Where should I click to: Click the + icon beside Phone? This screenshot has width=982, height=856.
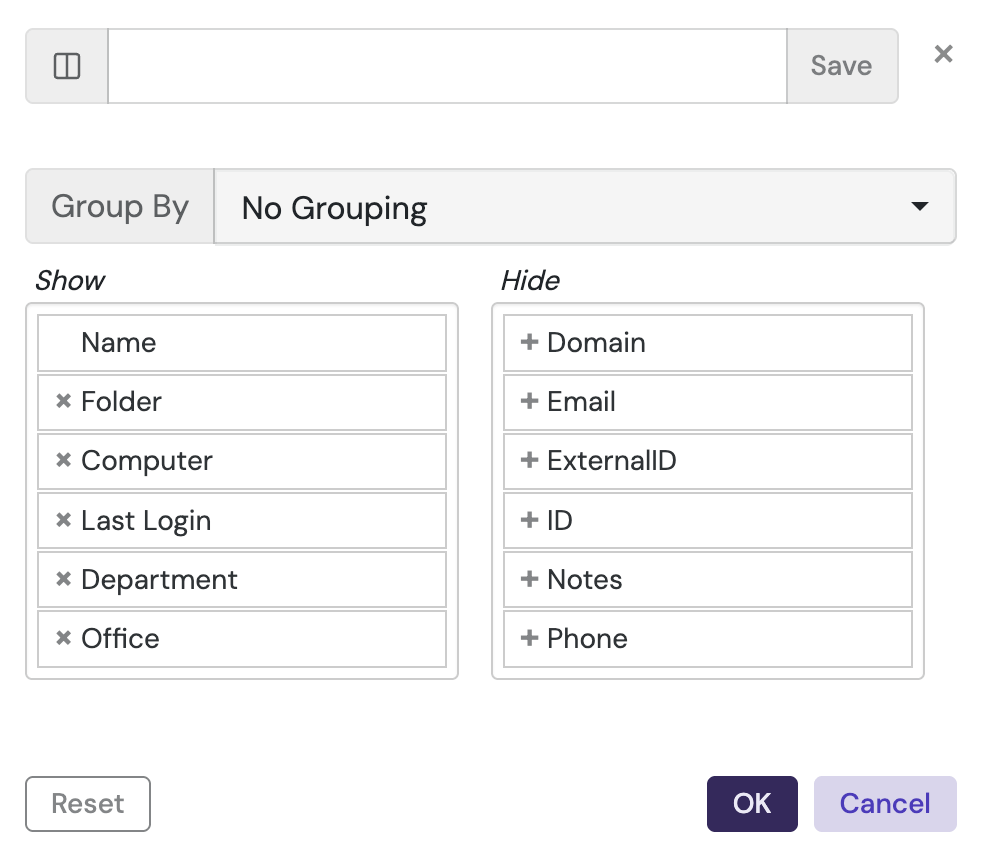click(529, 638)
